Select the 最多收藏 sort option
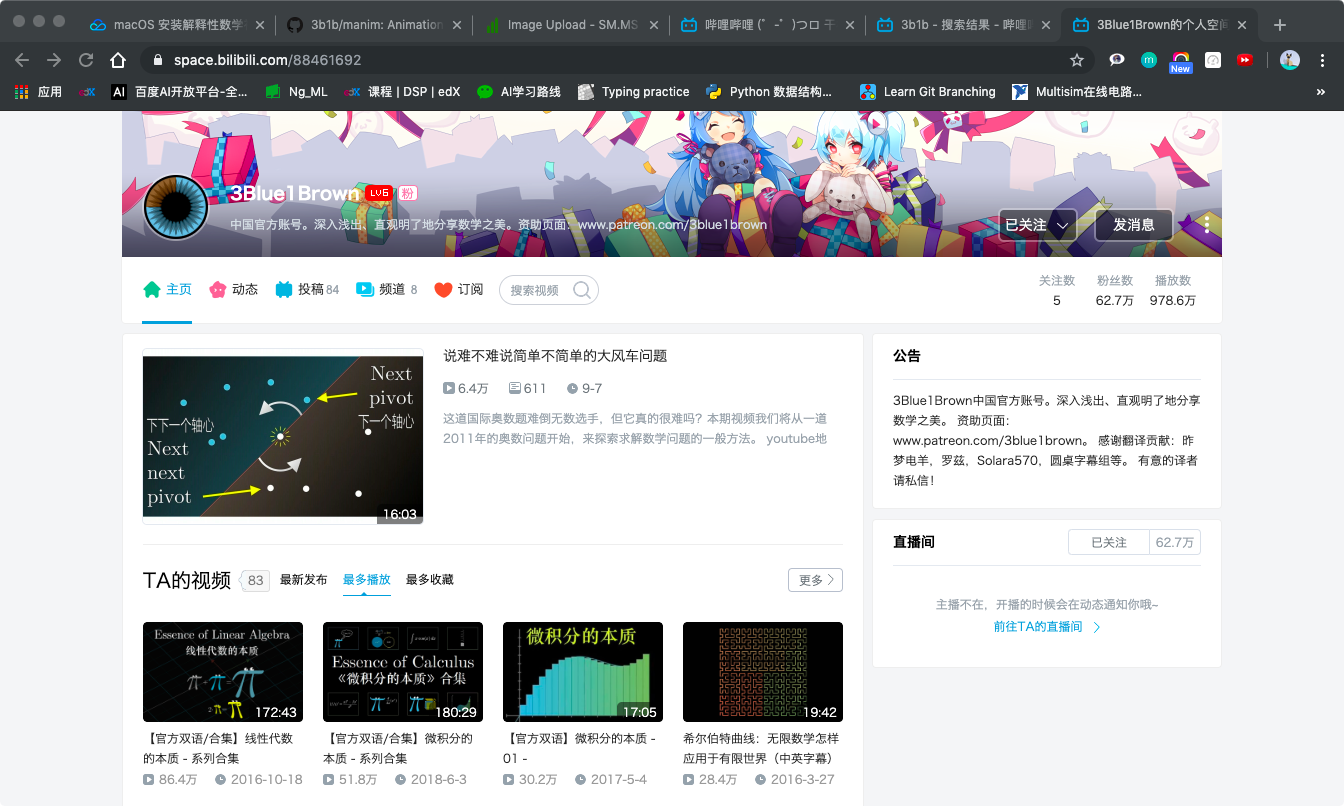1344x806 pixels. coord(428,579)
